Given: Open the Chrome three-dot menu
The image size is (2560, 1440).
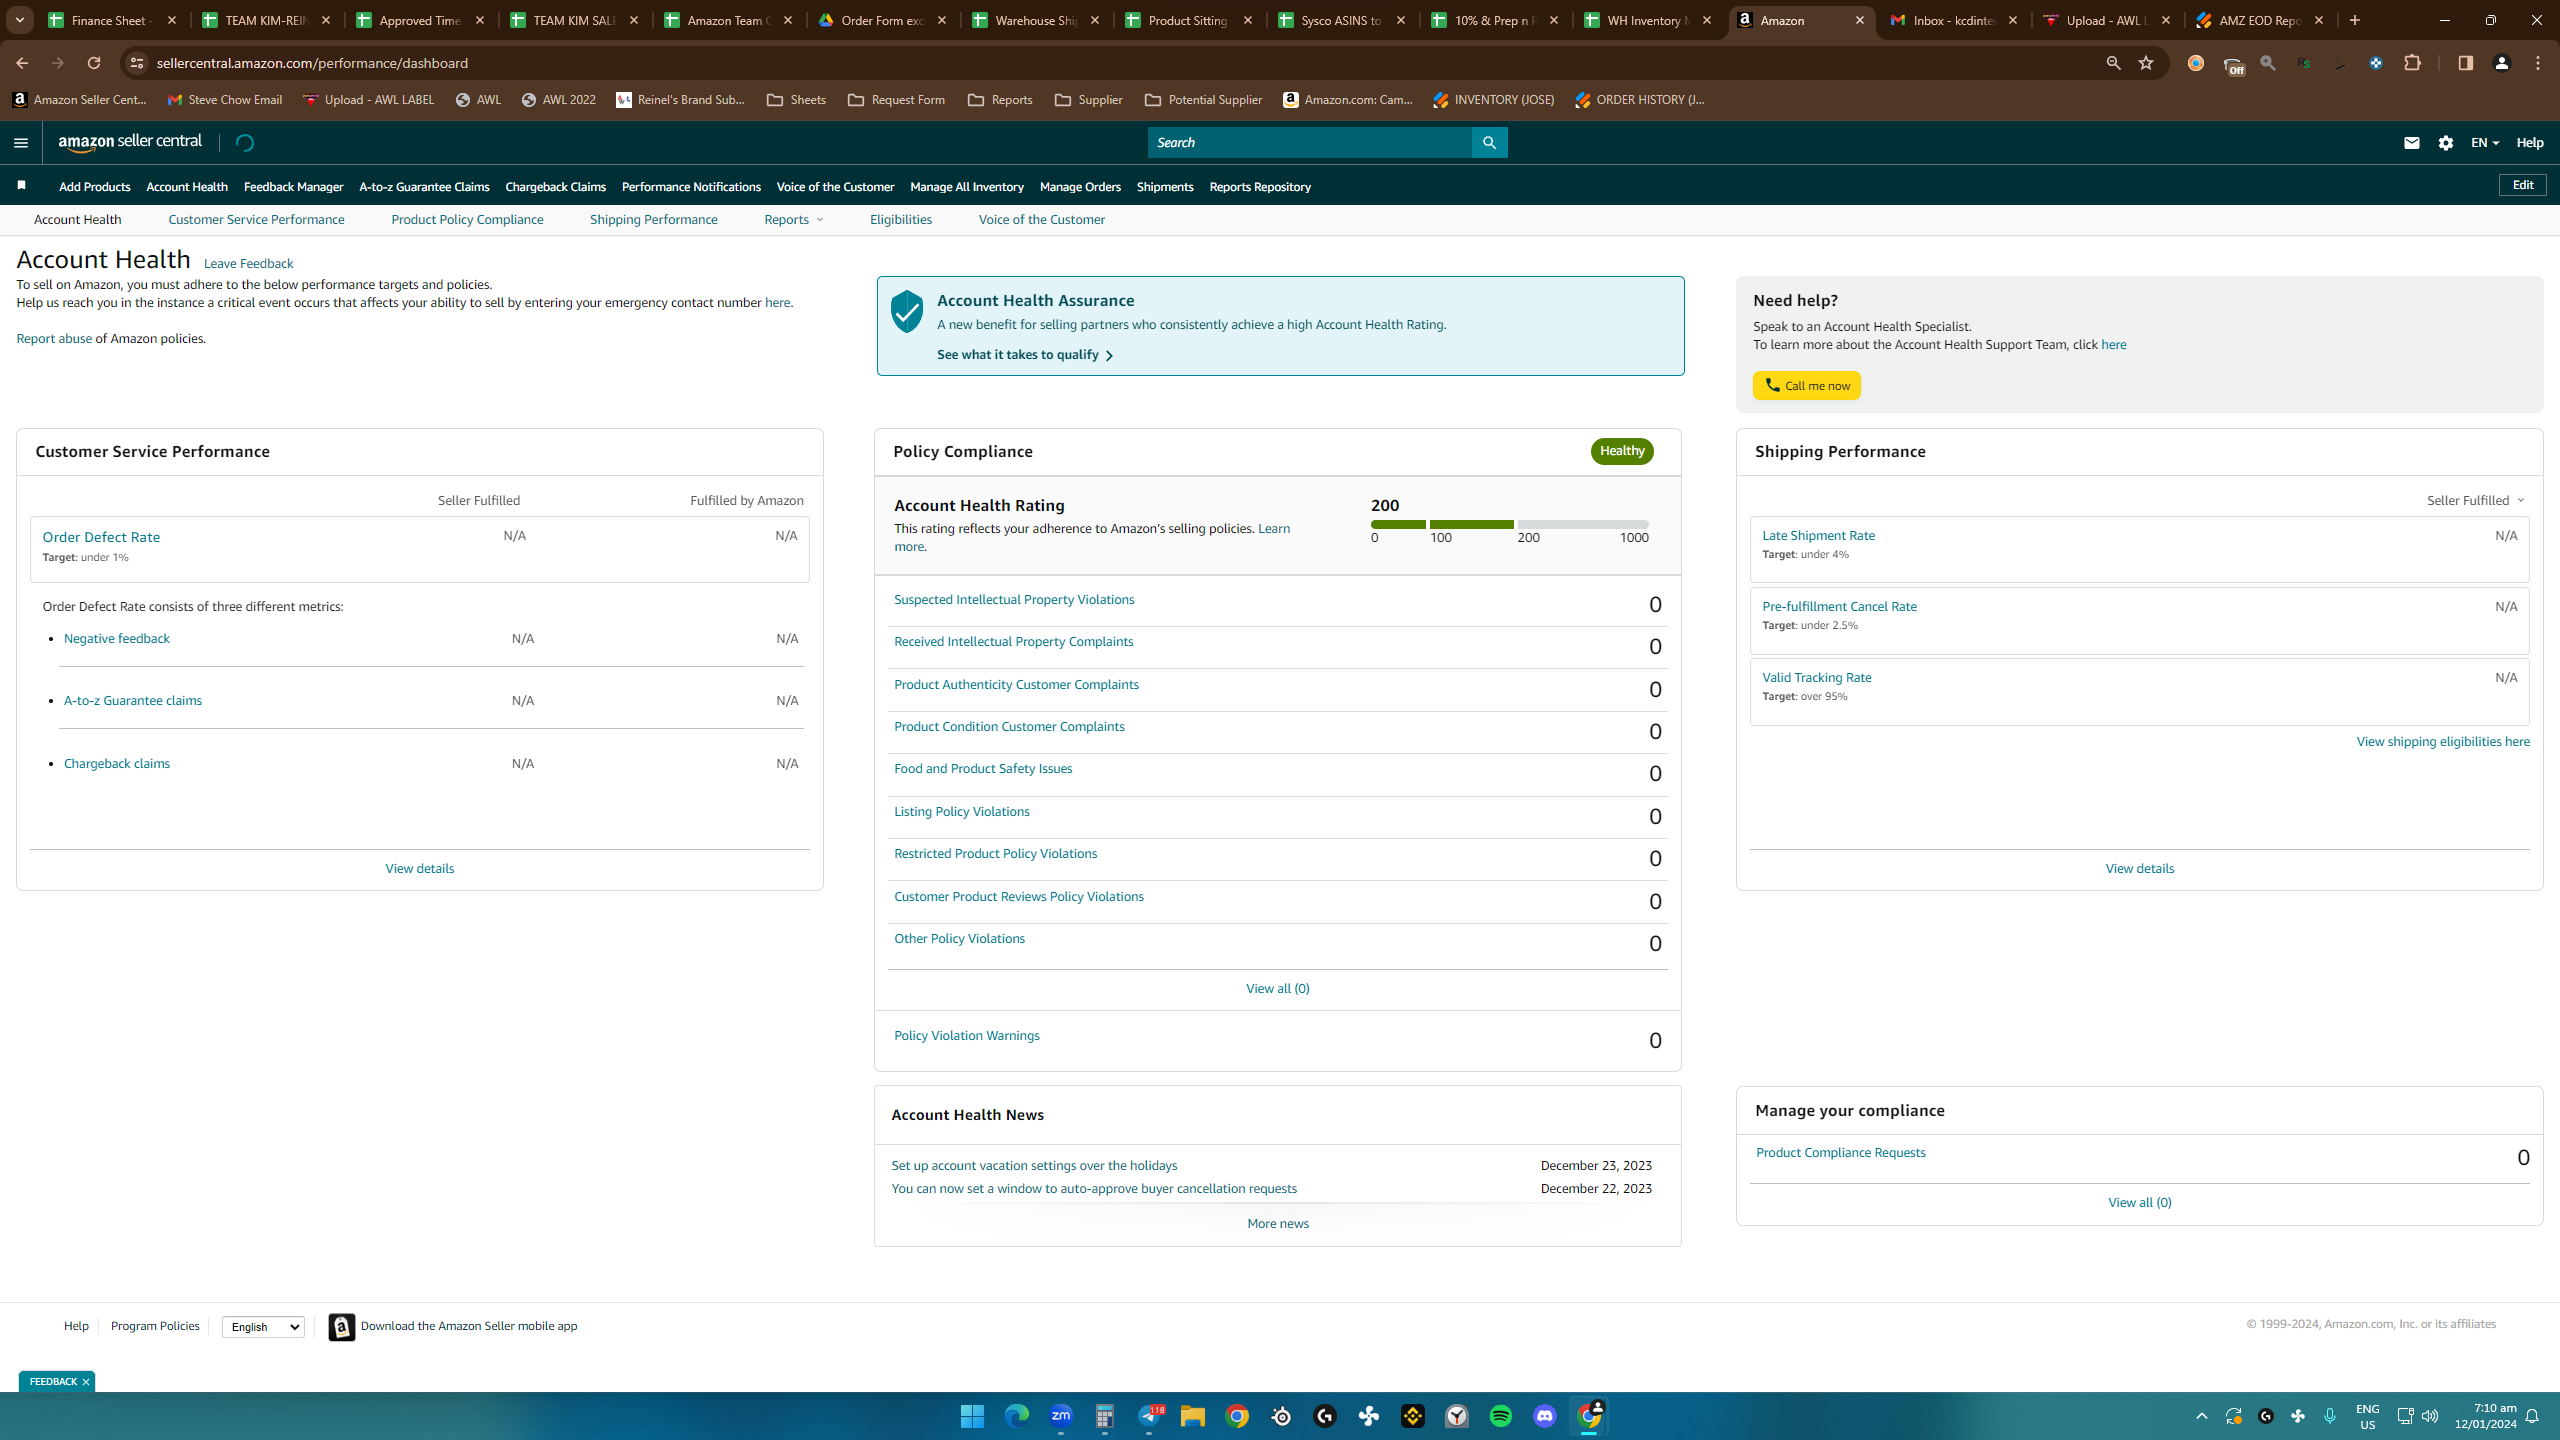Looking at the screenshot, I should tap(2538, 63).
